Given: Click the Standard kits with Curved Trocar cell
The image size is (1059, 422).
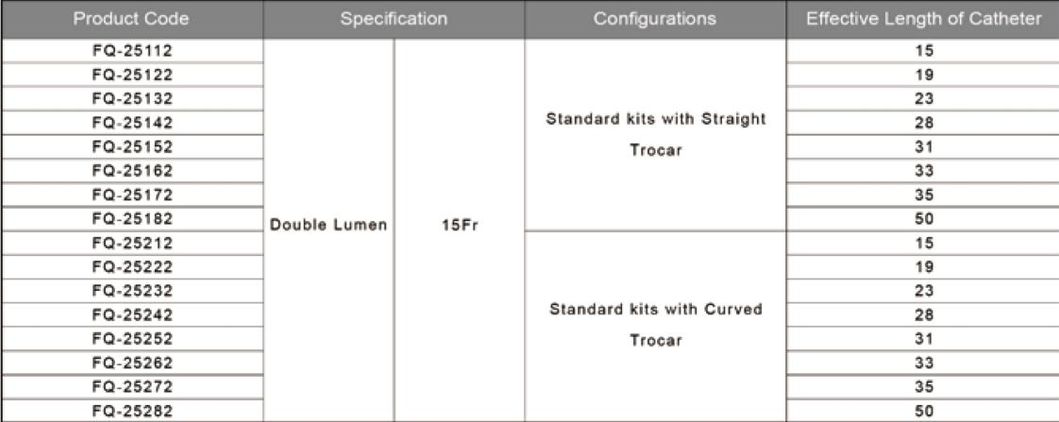Looking at the screenshot, I should [655, 324].
